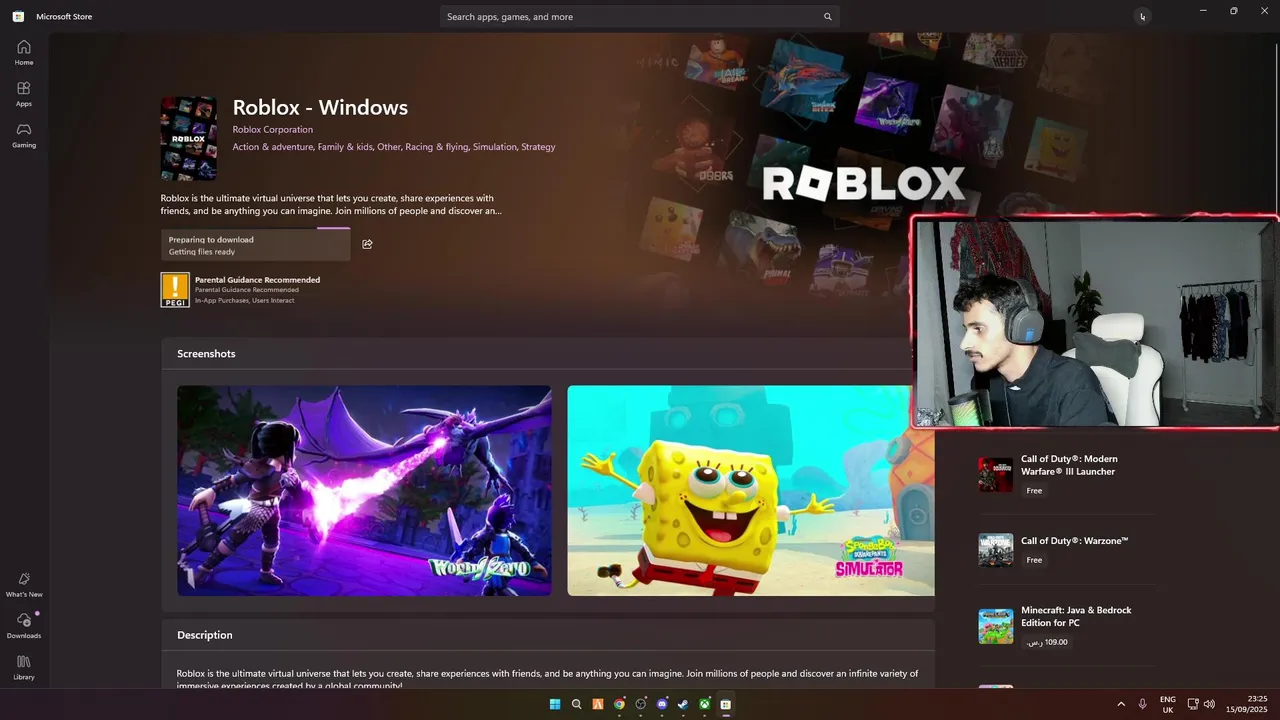Viewport: 1280px width, 720px height.
Task: Open the Home section in sidebar
Action: tap(24, 52)
